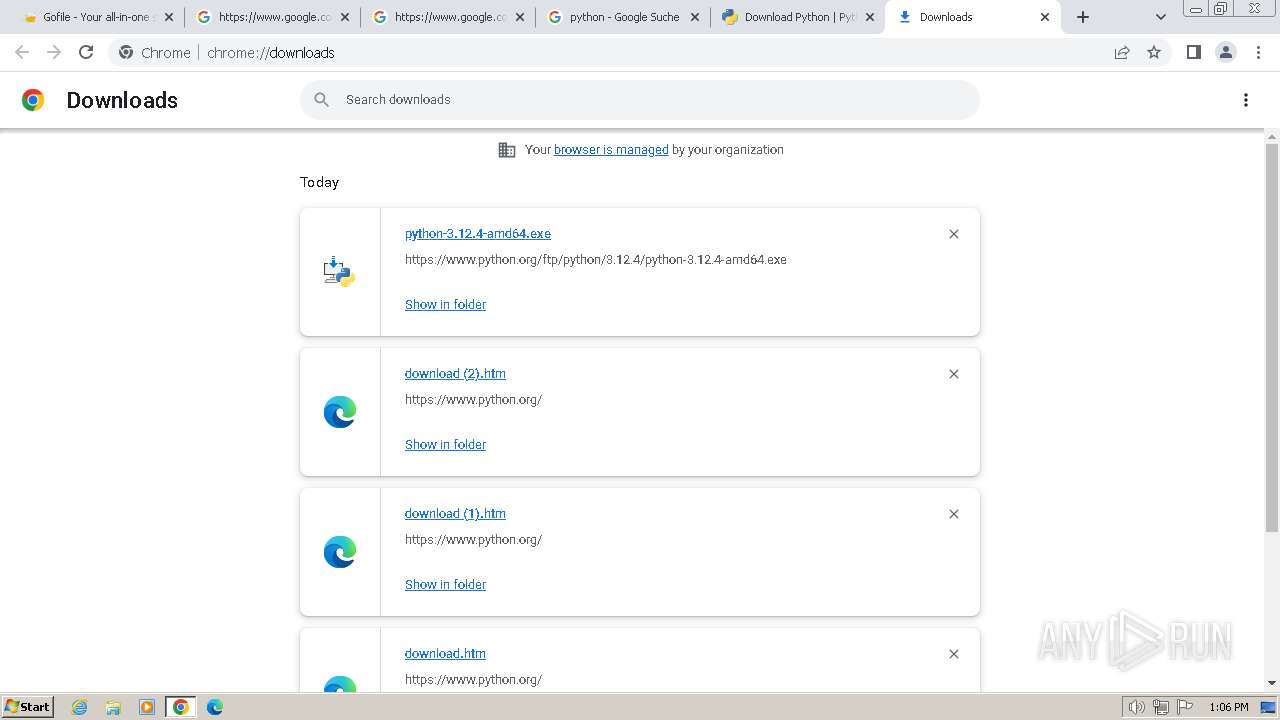1280x720 pixels.
Task: Open the side panel icon
Action: tap(1193, 52)
